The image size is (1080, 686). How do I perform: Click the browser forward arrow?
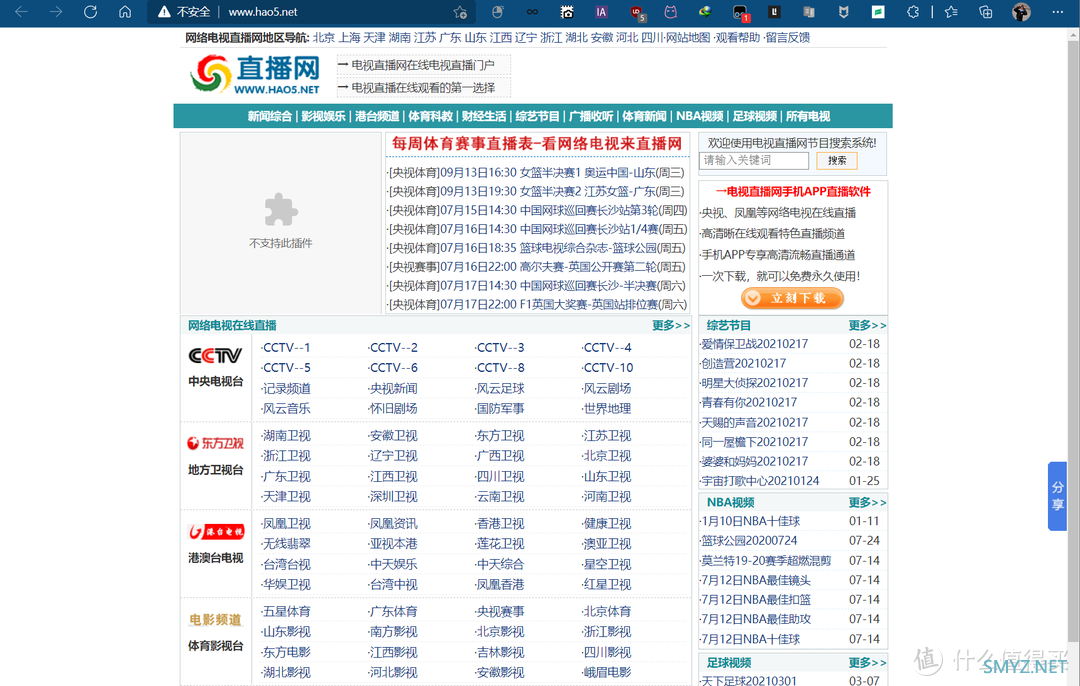tap(56, 12)
